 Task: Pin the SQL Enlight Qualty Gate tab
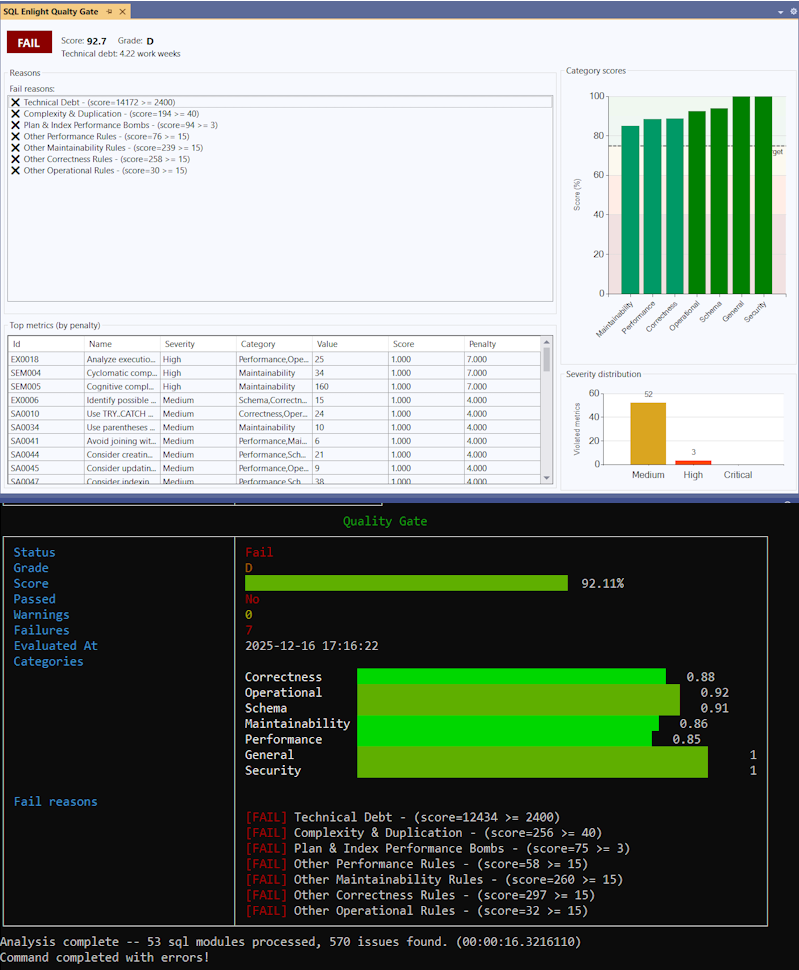(x=109, y=12)
